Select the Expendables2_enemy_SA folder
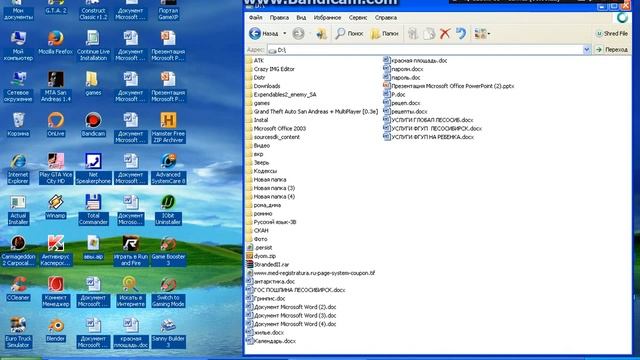This screenshot has height=360, width=640. click(x=281, y=95)
